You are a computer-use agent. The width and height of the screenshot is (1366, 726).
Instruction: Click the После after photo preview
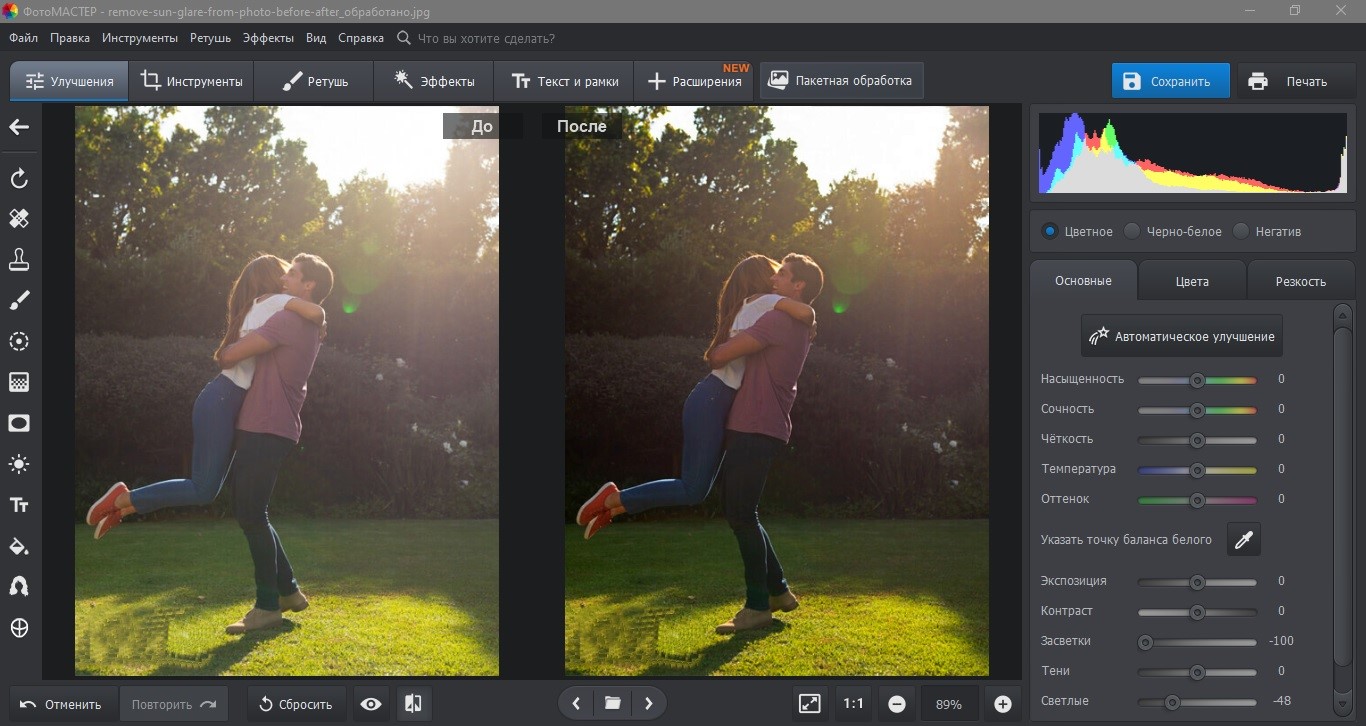click(776, 391)
